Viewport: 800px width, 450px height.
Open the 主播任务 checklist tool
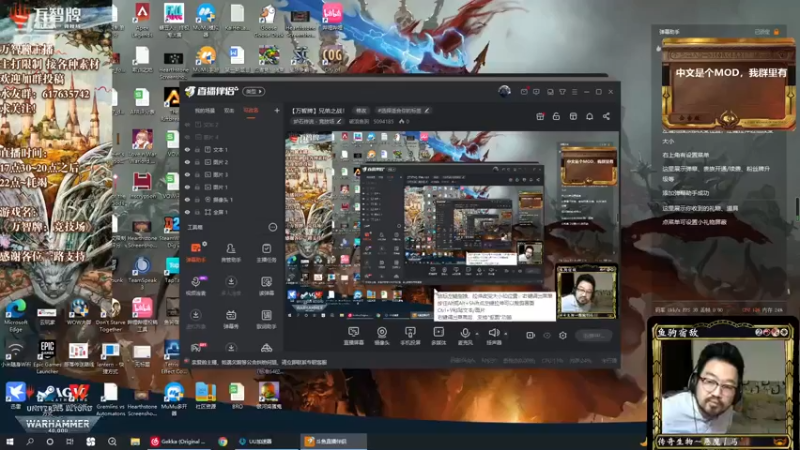coord(266,252)
